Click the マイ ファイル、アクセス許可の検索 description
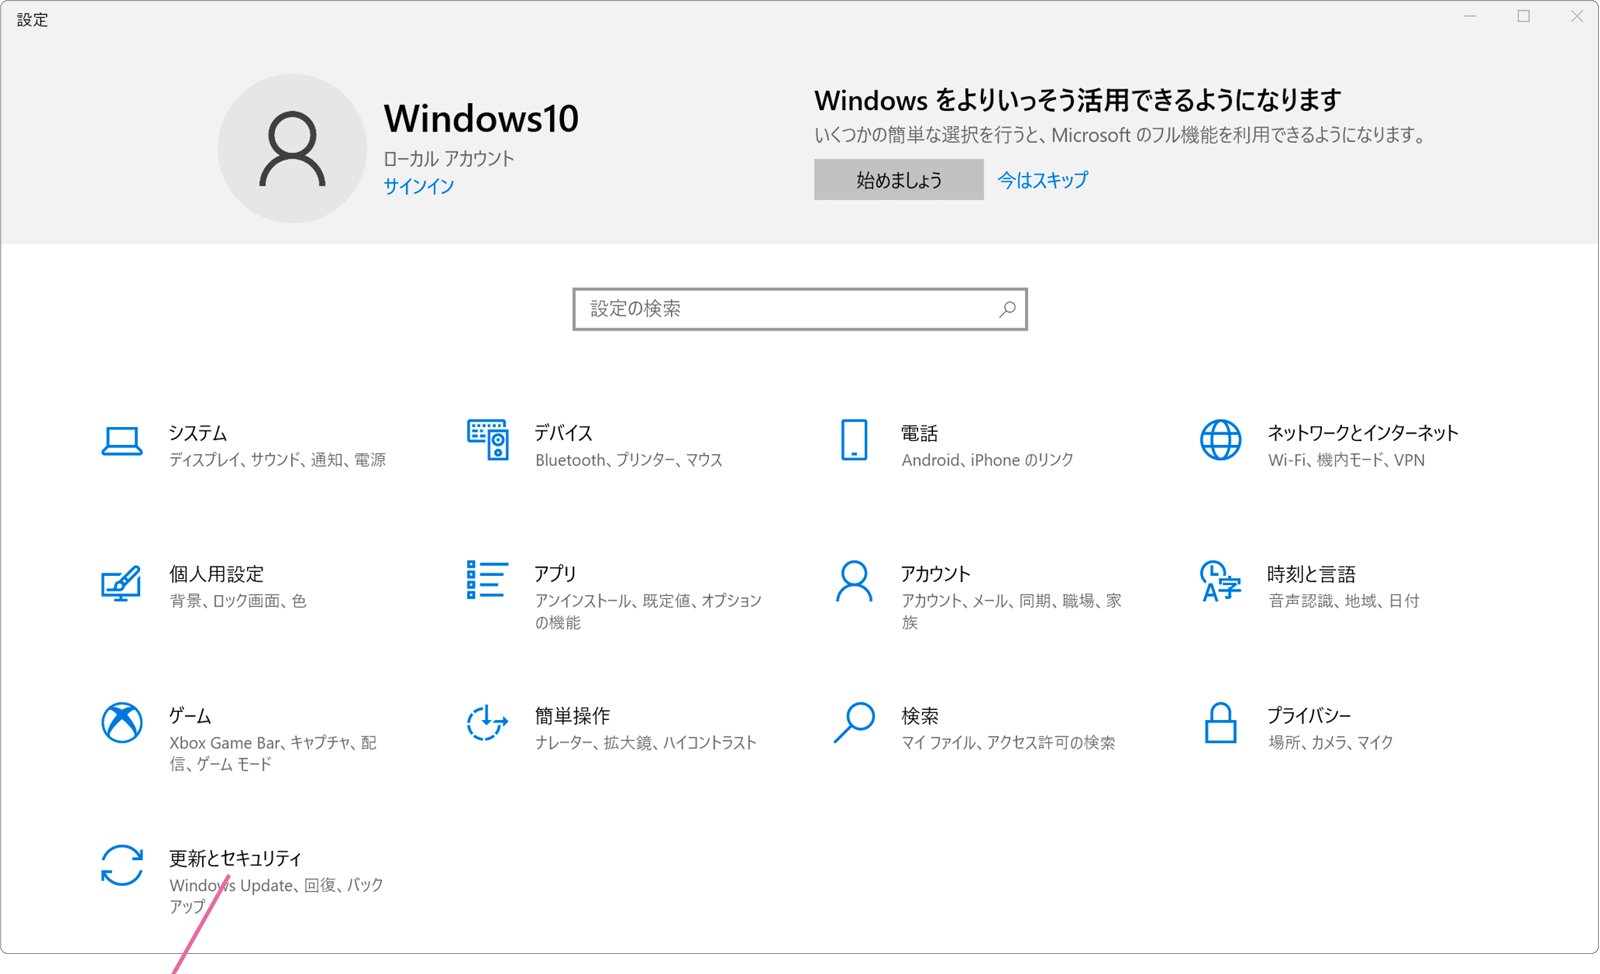This screenshot has height=974, width=1600. click(1008, 743)
